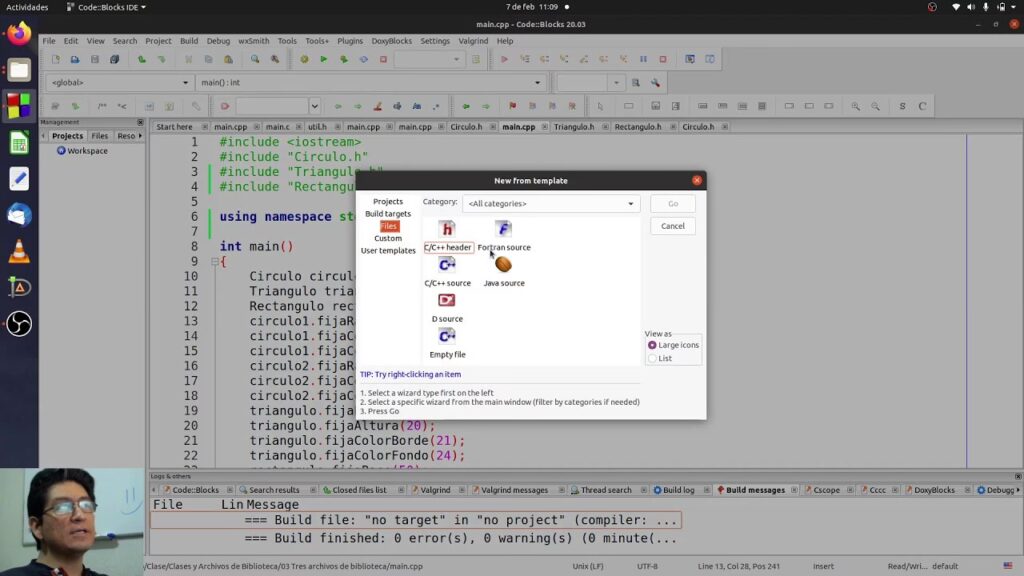The height and width of the screenshot is (576, 1024).
Task: Select Projects wizard type in the list
Action: pos(388,202)
